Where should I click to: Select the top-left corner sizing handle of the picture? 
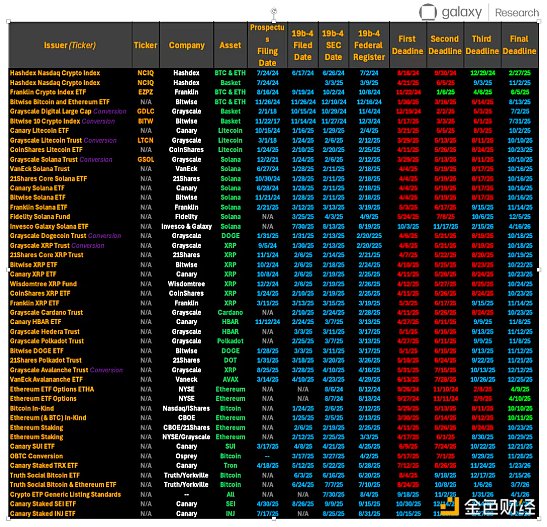pyautogui.click(x=8, y=22)
